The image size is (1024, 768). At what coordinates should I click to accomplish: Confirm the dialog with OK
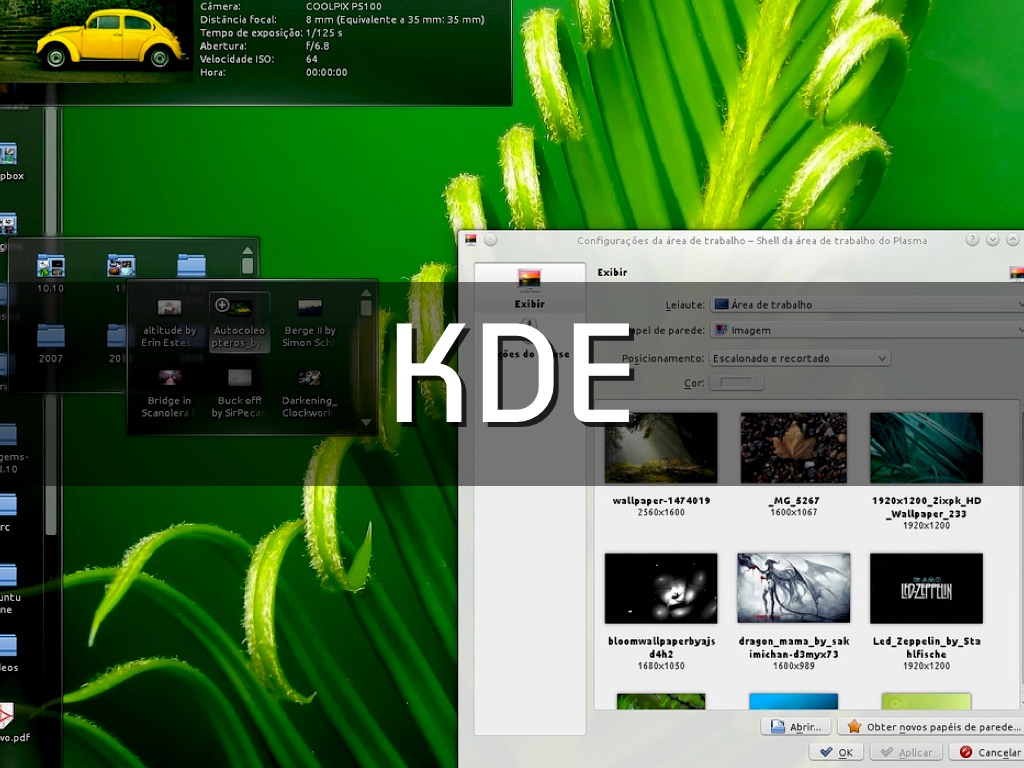click(835, 752)
